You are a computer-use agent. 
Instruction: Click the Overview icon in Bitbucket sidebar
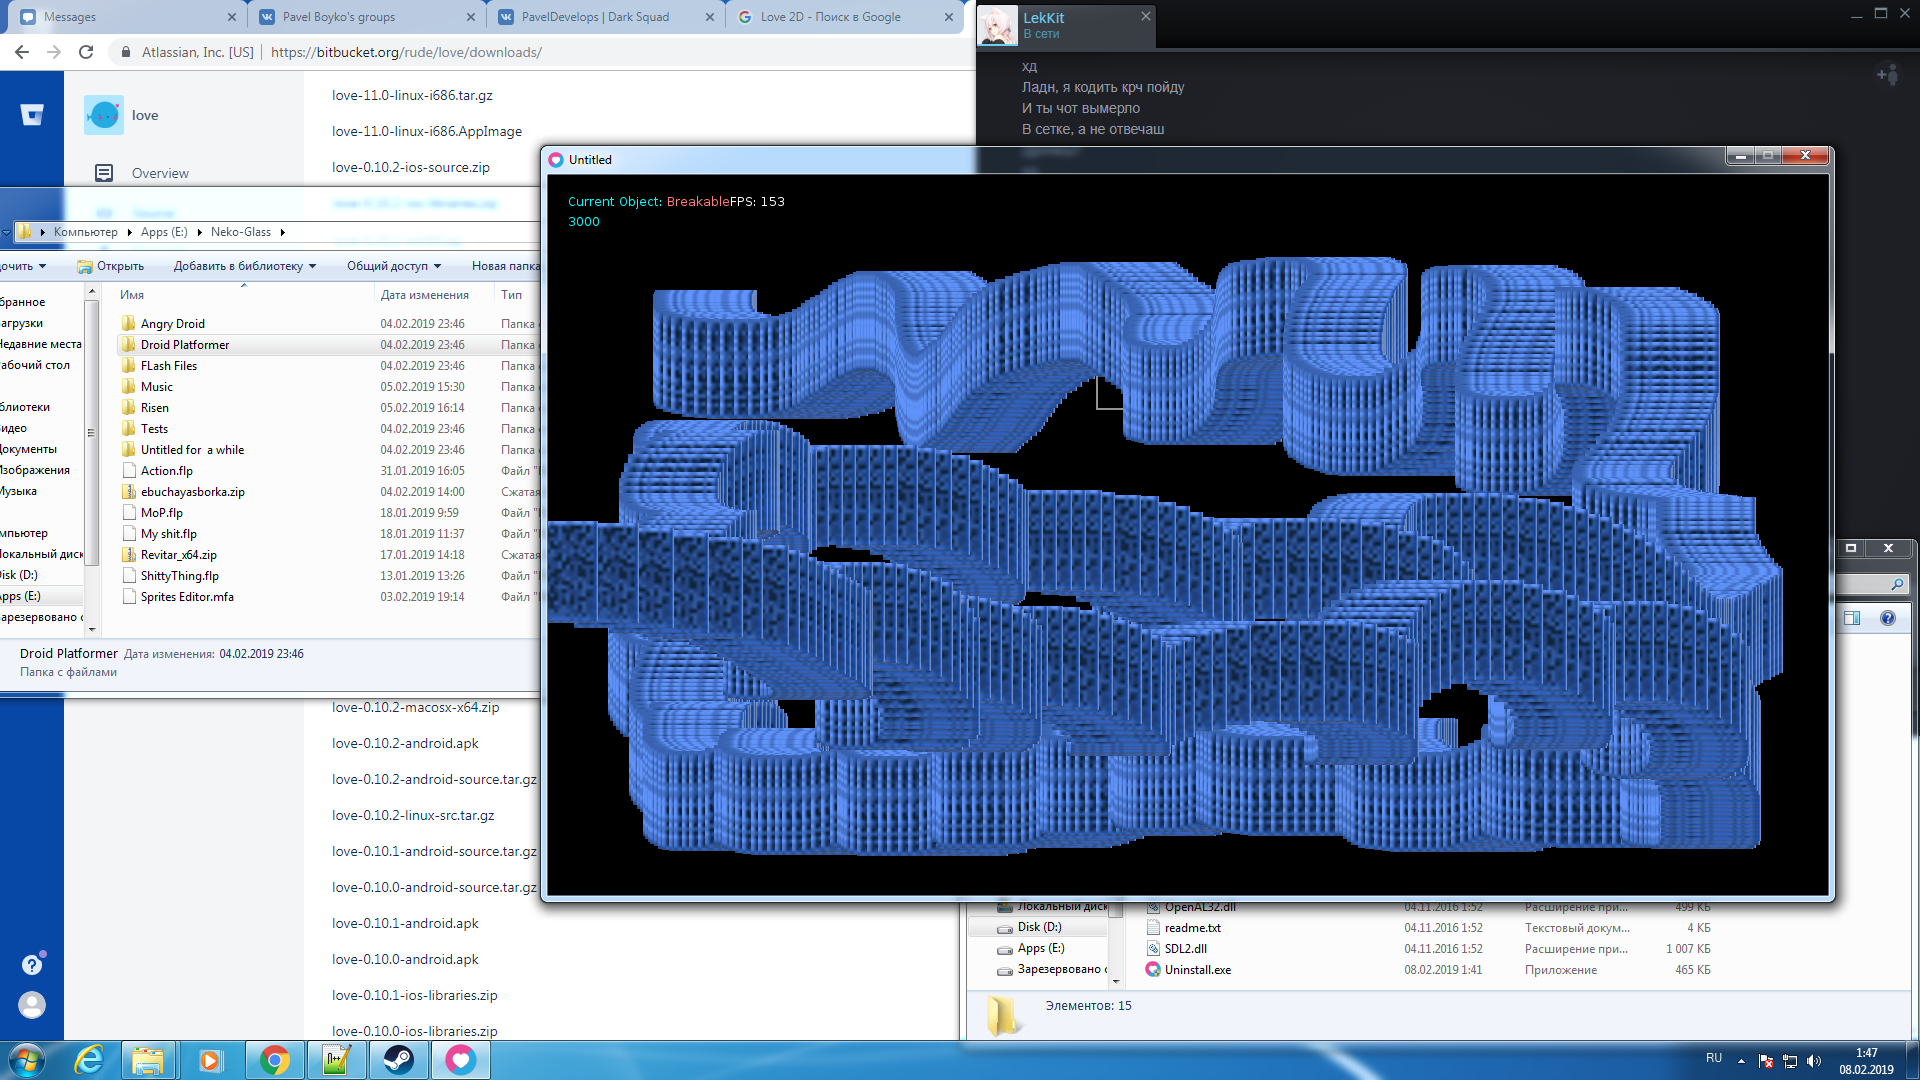pyautogui.click(x=104, y=173)
